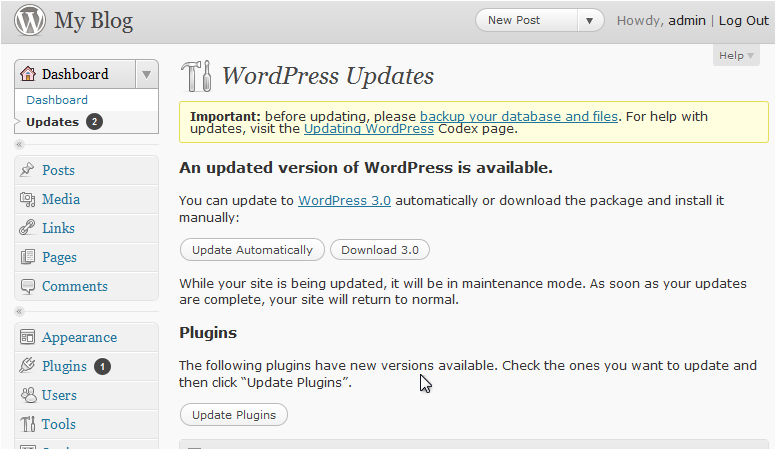Open the WordPress 3.0 link
Screen dimensions: 776x450
click(x=344, y=200)
